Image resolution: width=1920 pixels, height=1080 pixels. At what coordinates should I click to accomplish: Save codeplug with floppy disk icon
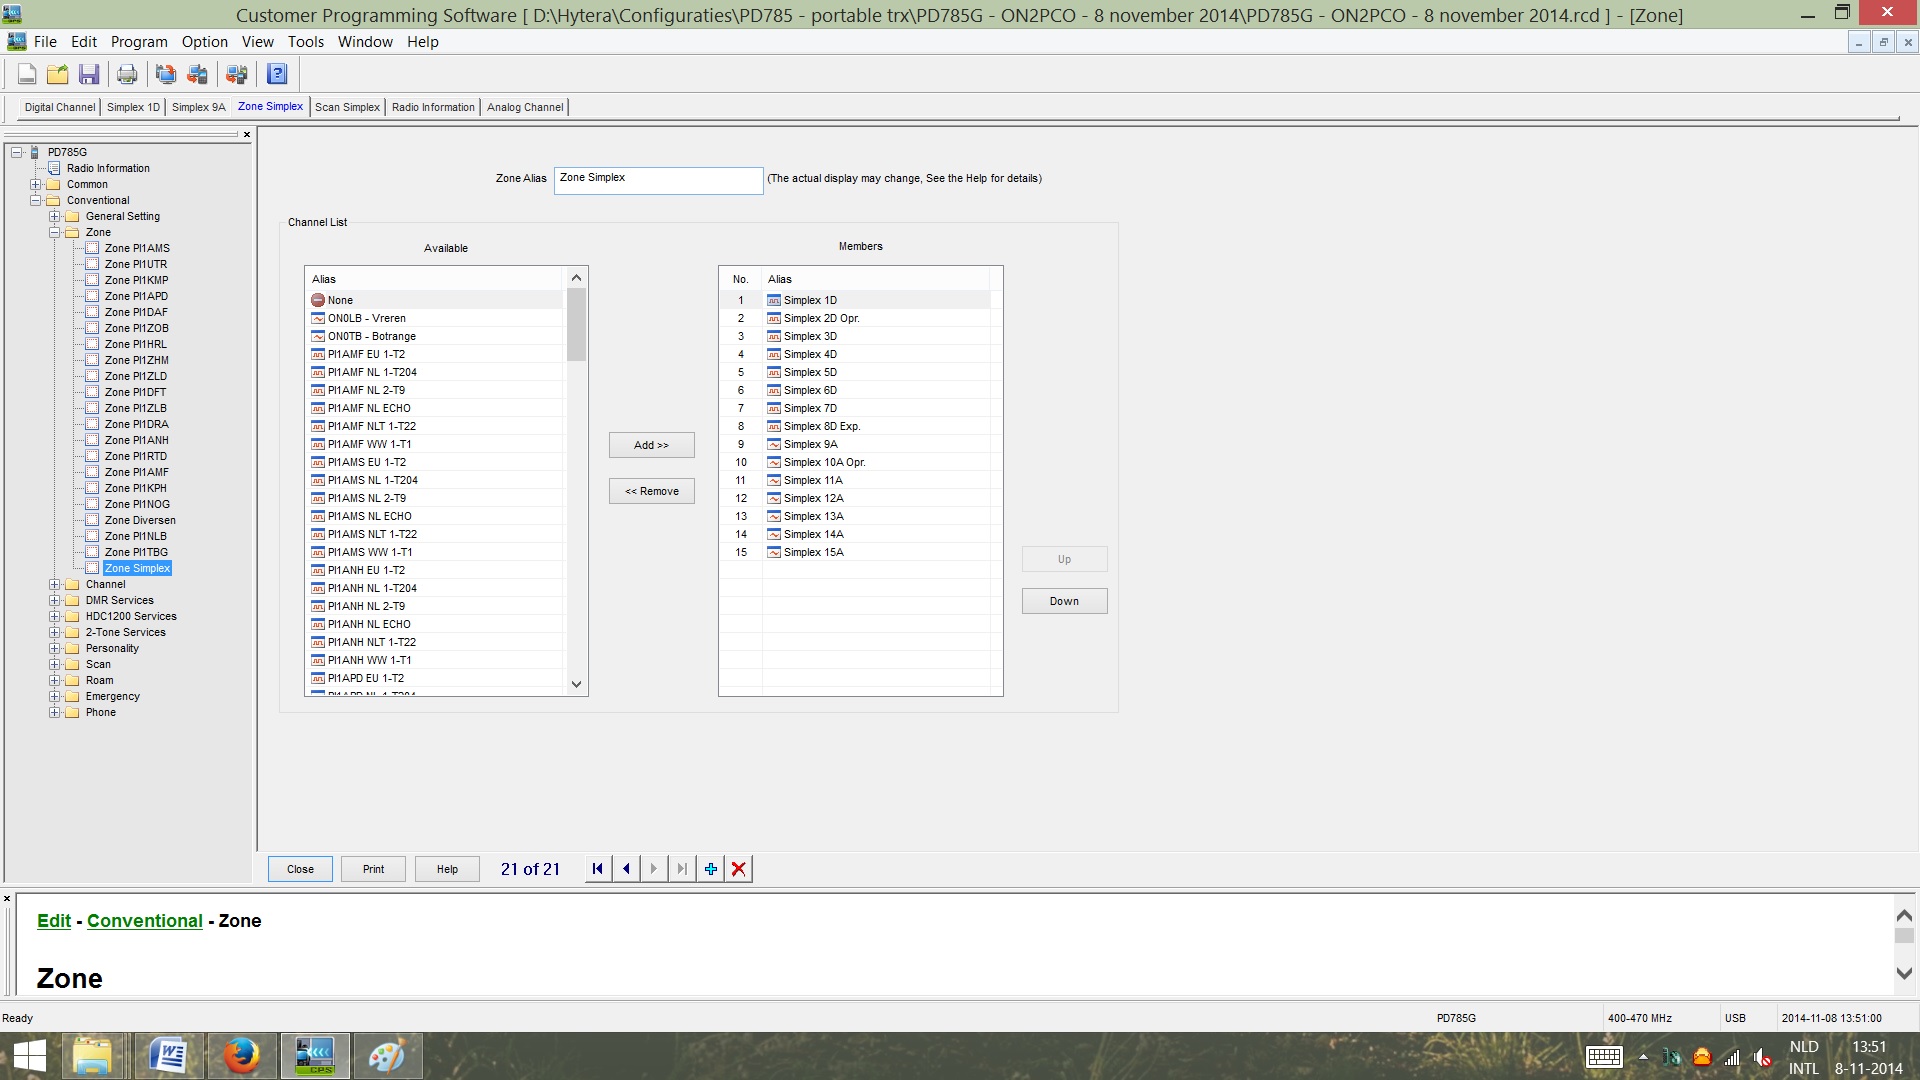point(89,74)
